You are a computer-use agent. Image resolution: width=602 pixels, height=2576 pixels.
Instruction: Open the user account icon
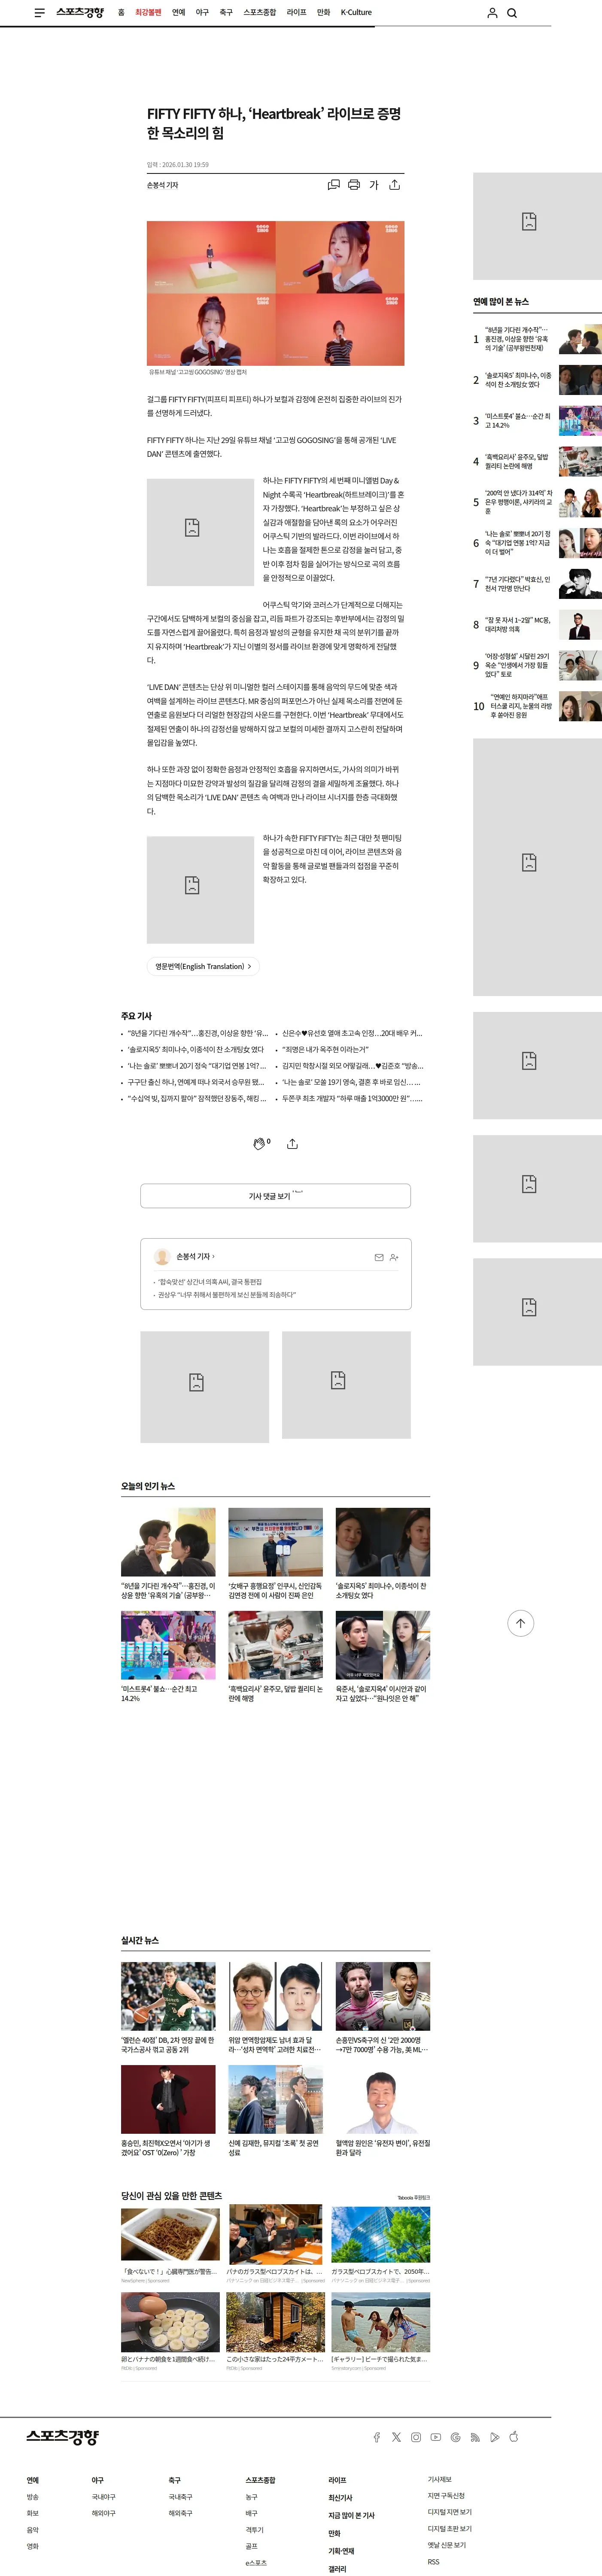[492, 13]
